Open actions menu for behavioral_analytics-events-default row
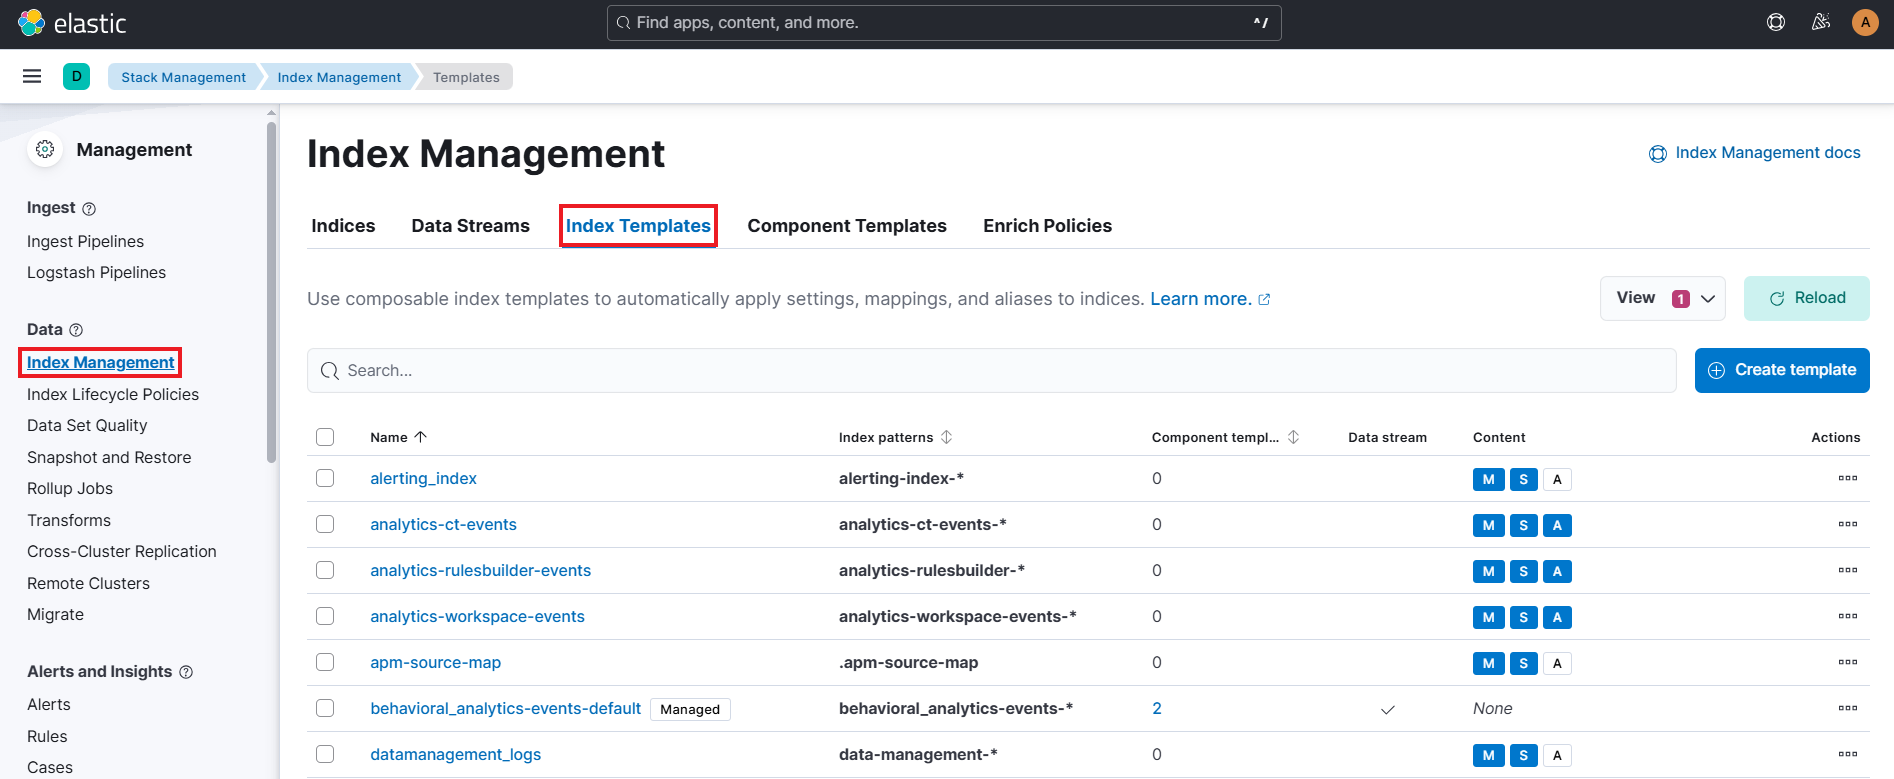 1848,708
